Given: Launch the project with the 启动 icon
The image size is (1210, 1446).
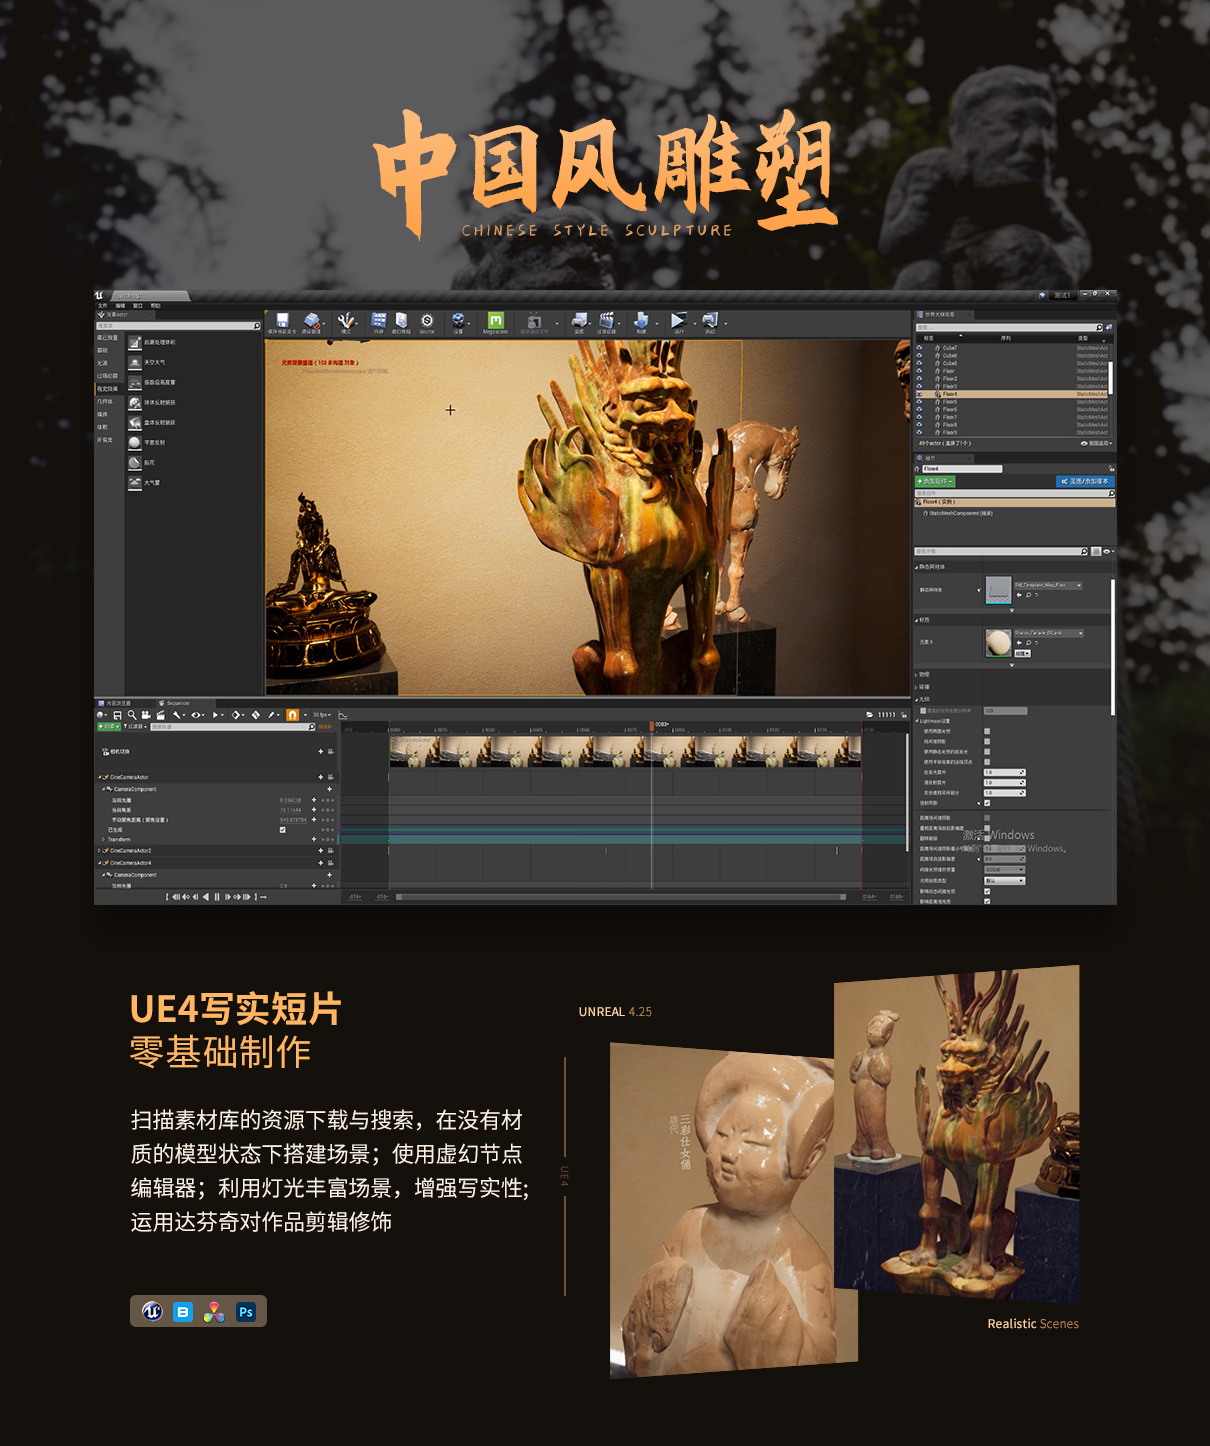Looking at the screenshot, I should coord(709,322).
